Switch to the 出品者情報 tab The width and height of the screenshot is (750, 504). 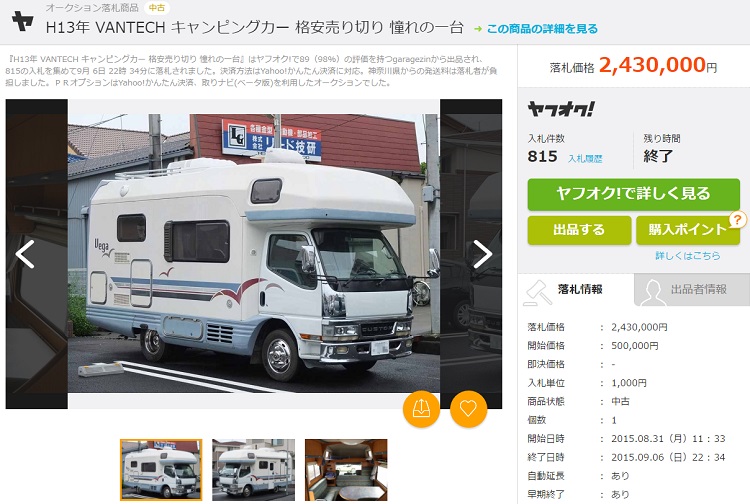[x=692, y=290]
